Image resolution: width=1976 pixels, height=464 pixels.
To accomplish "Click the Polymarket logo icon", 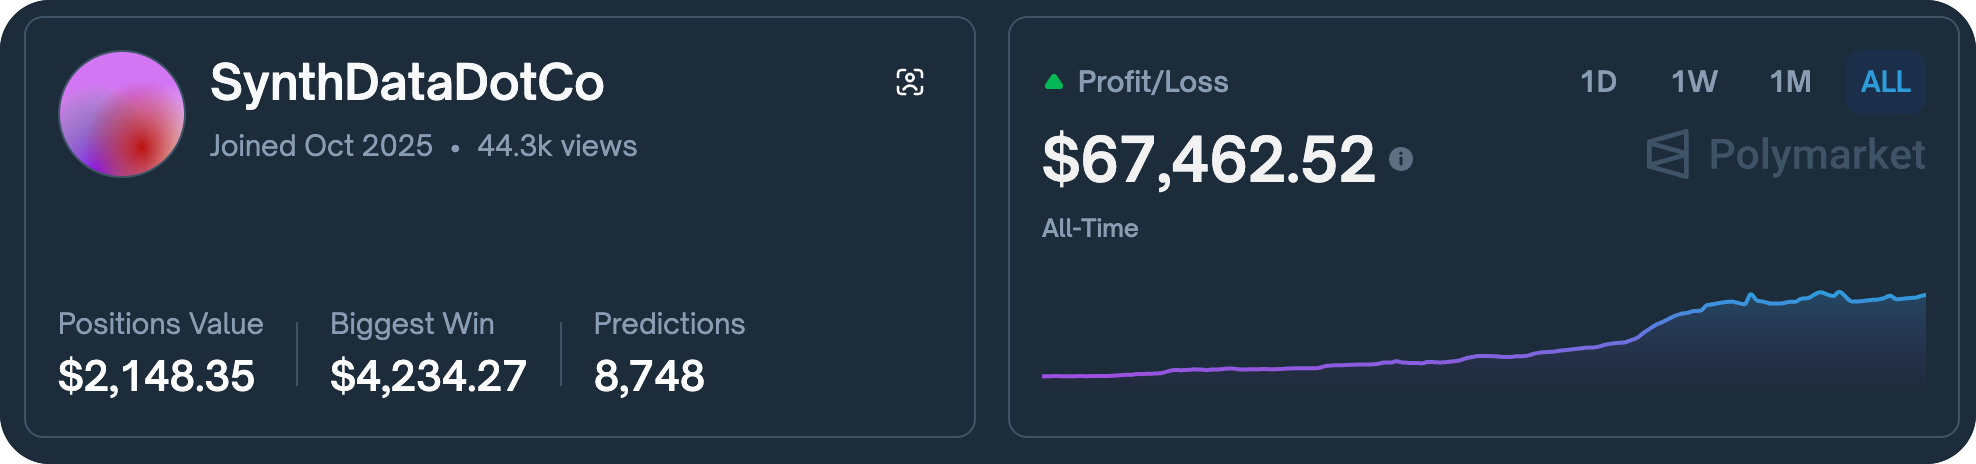I will [1667, 155].
